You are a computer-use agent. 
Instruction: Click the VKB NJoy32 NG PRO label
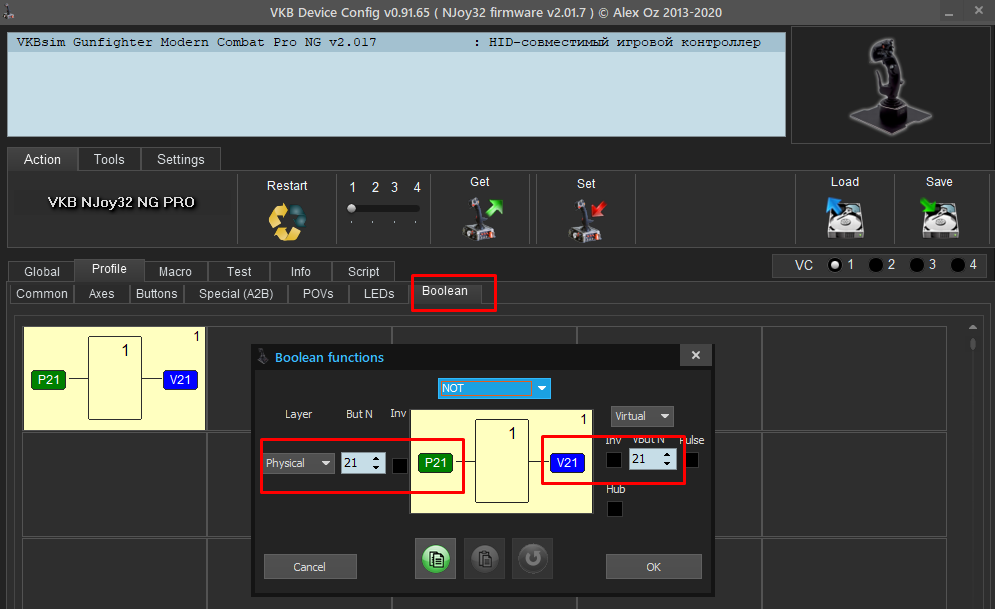point(121,202)
